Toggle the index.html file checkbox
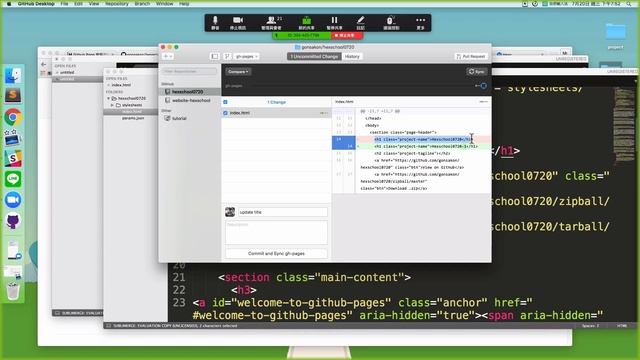This screenshot has height=360, width=640. pyautogui.click(x=225, y=113)
